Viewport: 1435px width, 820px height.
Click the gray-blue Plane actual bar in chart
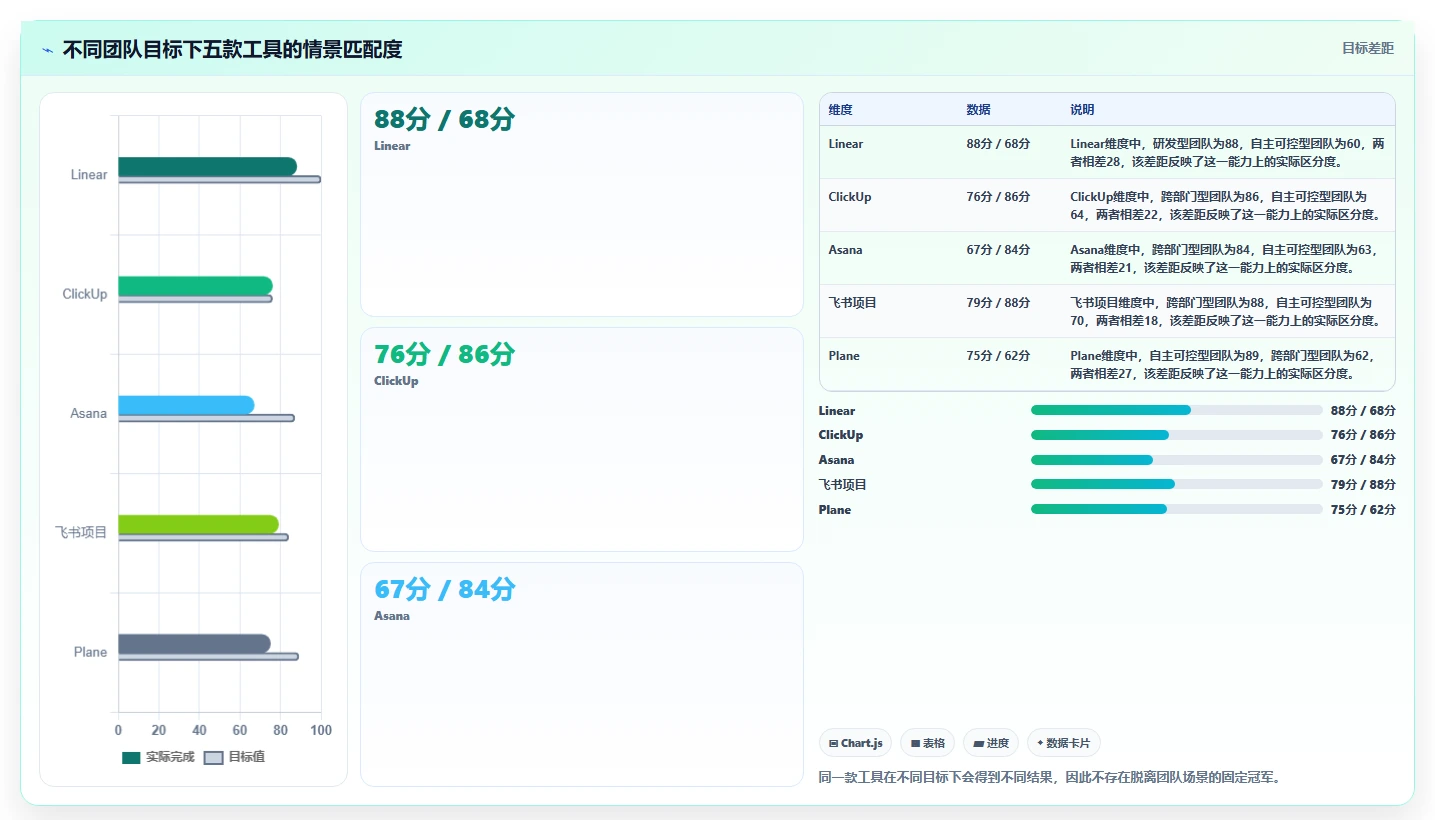click(194, 643)
